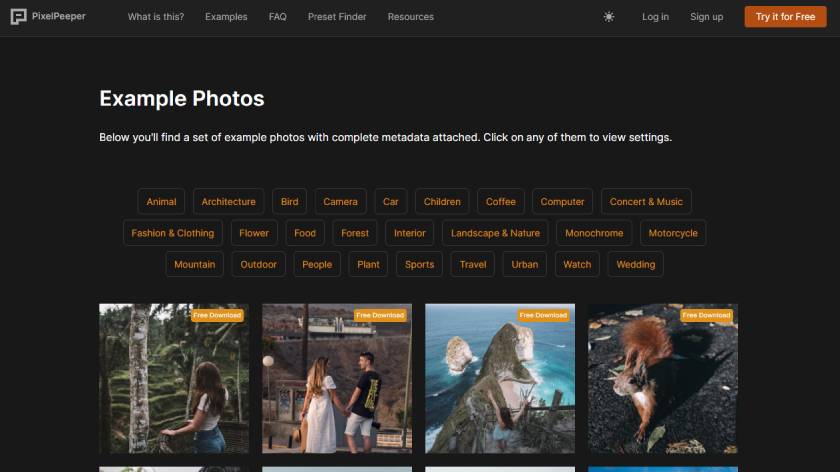840x472 pixels.
Task: Click the Try it for Free button
Action: [x=785, y=17]
